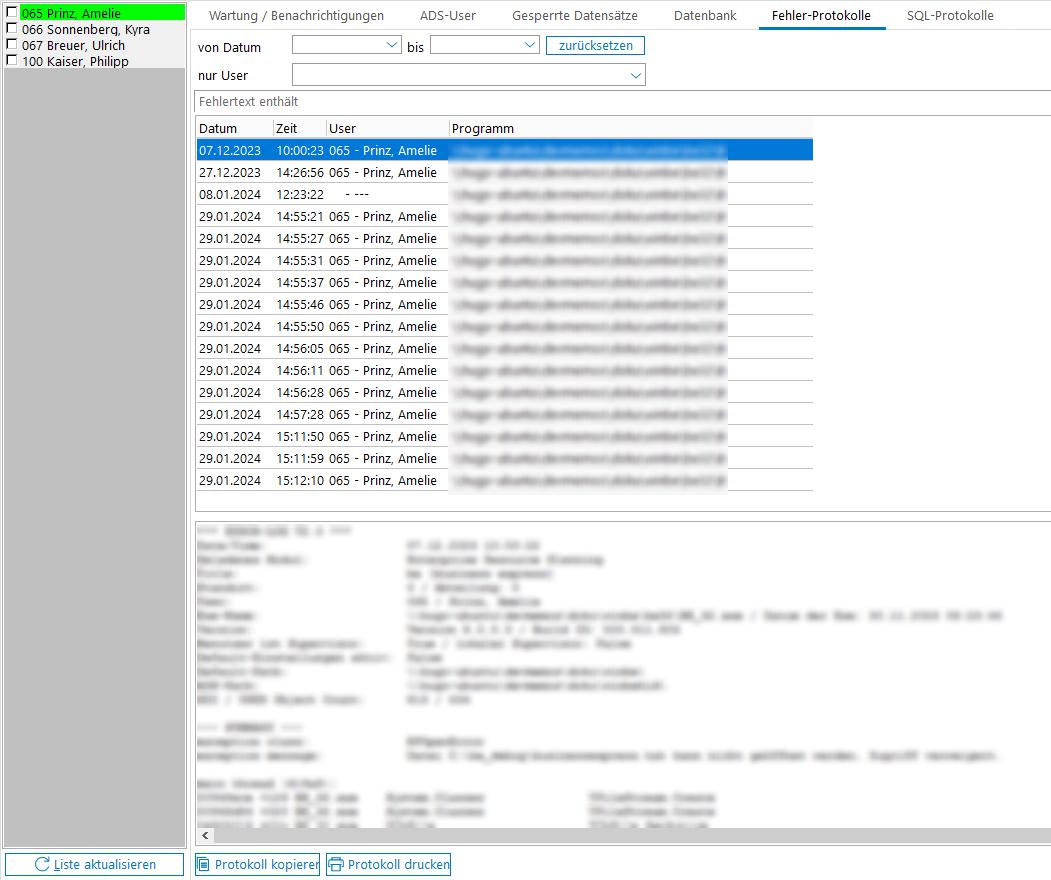1051x880 pixels.
Task: Click the copy icon for Protokoll kopieren
Action: click(204, 864)
